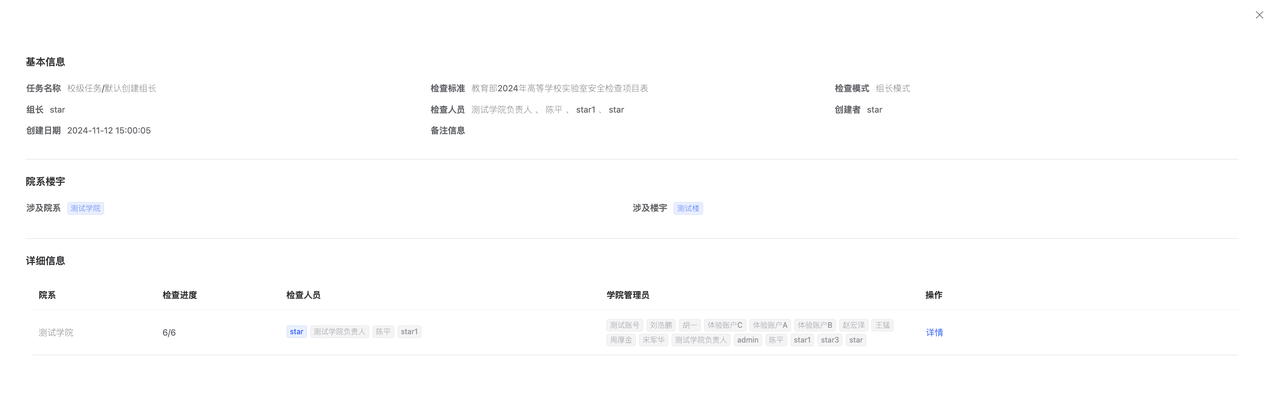Click the 创建者 label
This screenshot has height=394, width=1280.
[848, 109]
